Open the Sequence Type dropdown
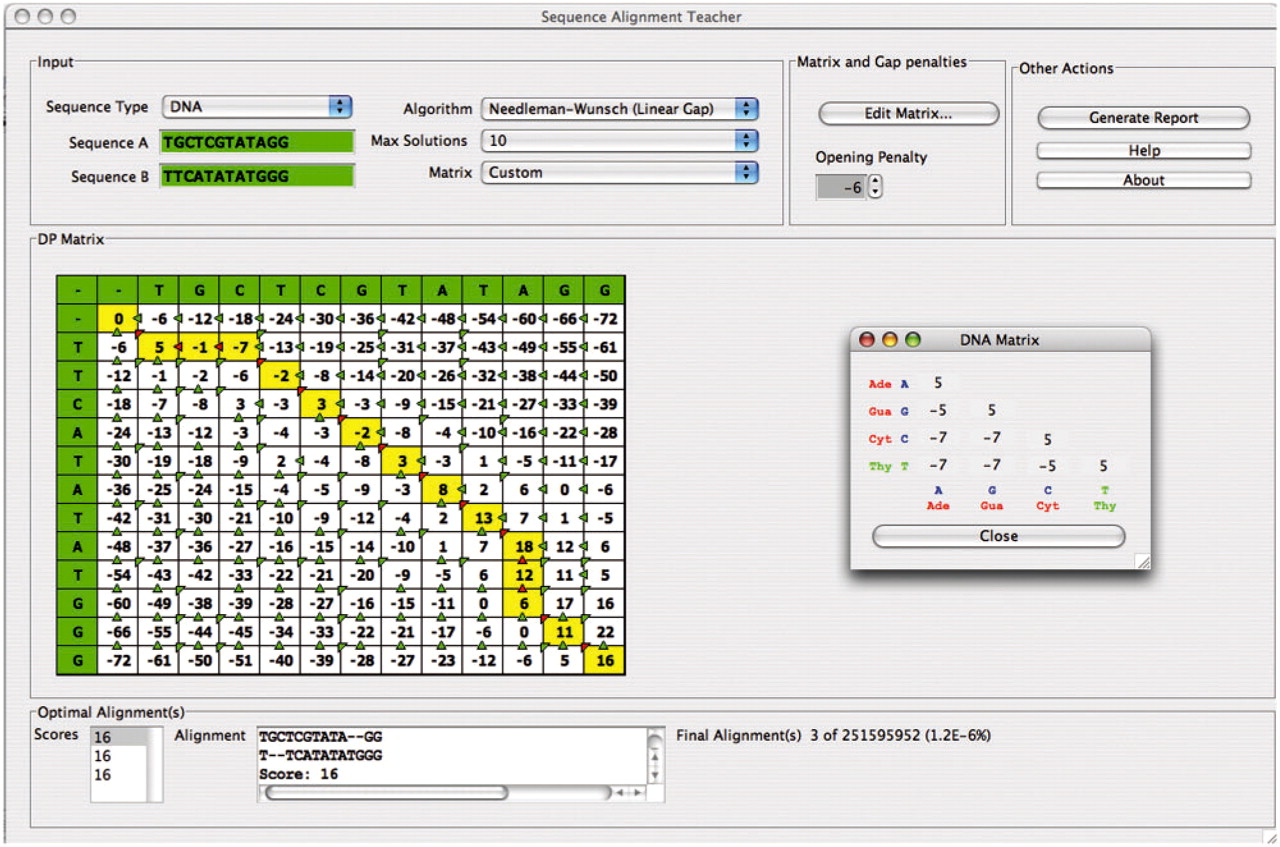Viewport: 1280px width, 847px height. [x=257, y=106]
